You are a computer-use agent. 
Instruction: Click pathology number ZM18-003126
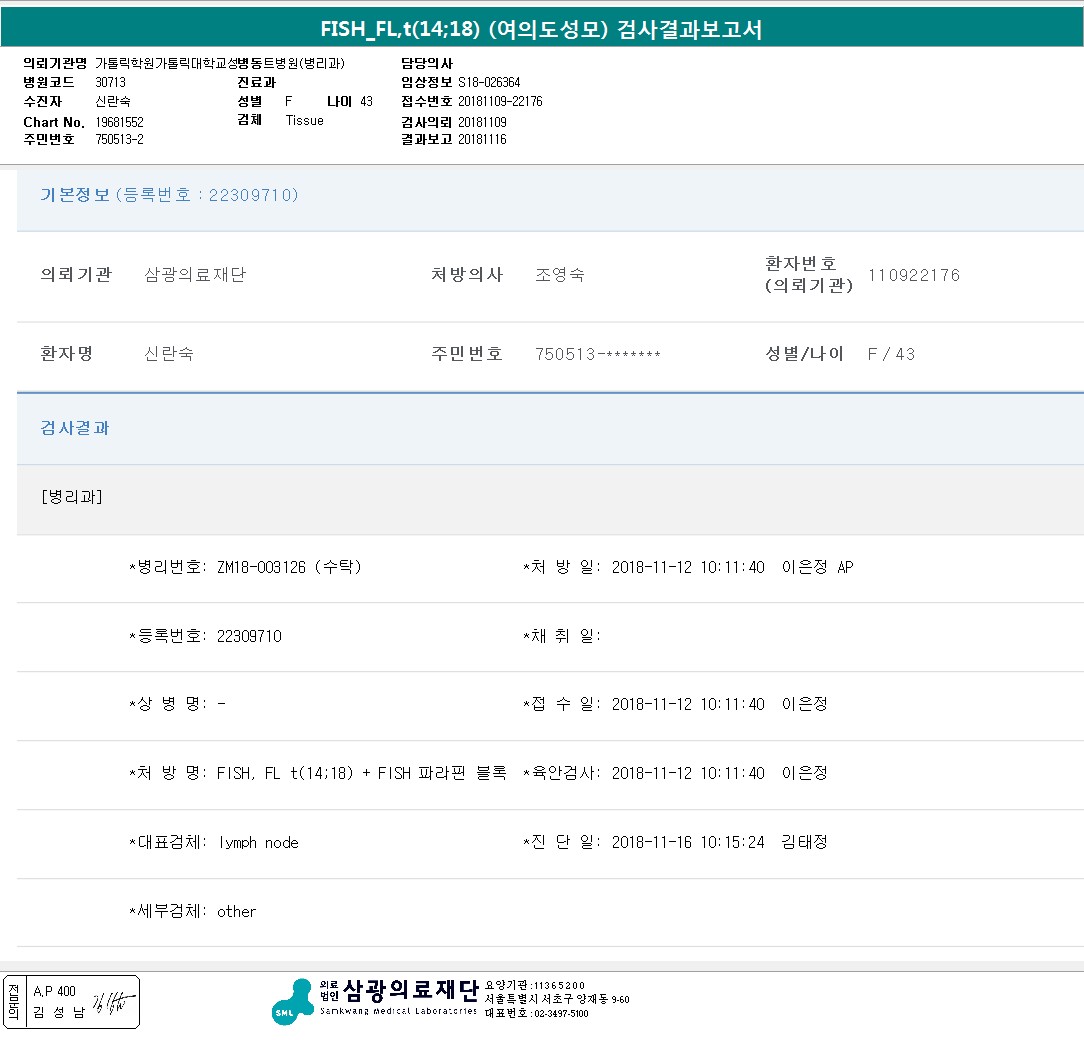tap(261, 568)
